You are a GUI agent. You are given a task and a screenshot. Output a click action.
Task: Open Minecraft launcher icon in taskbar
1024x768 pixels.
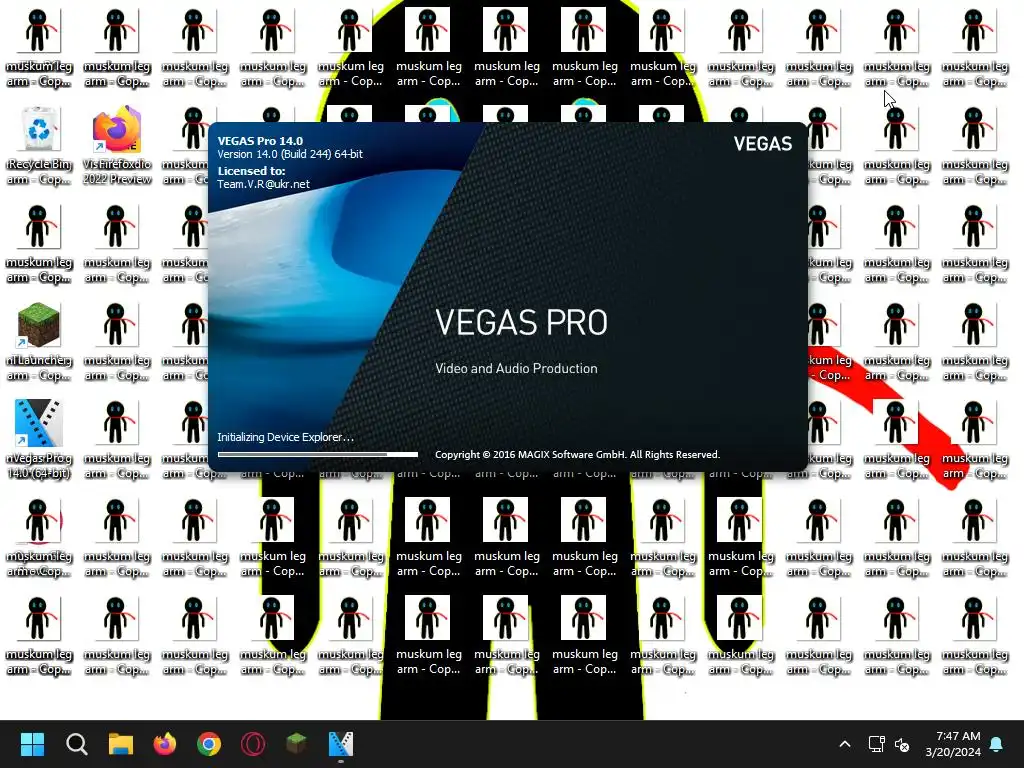[x=296, y=744]
